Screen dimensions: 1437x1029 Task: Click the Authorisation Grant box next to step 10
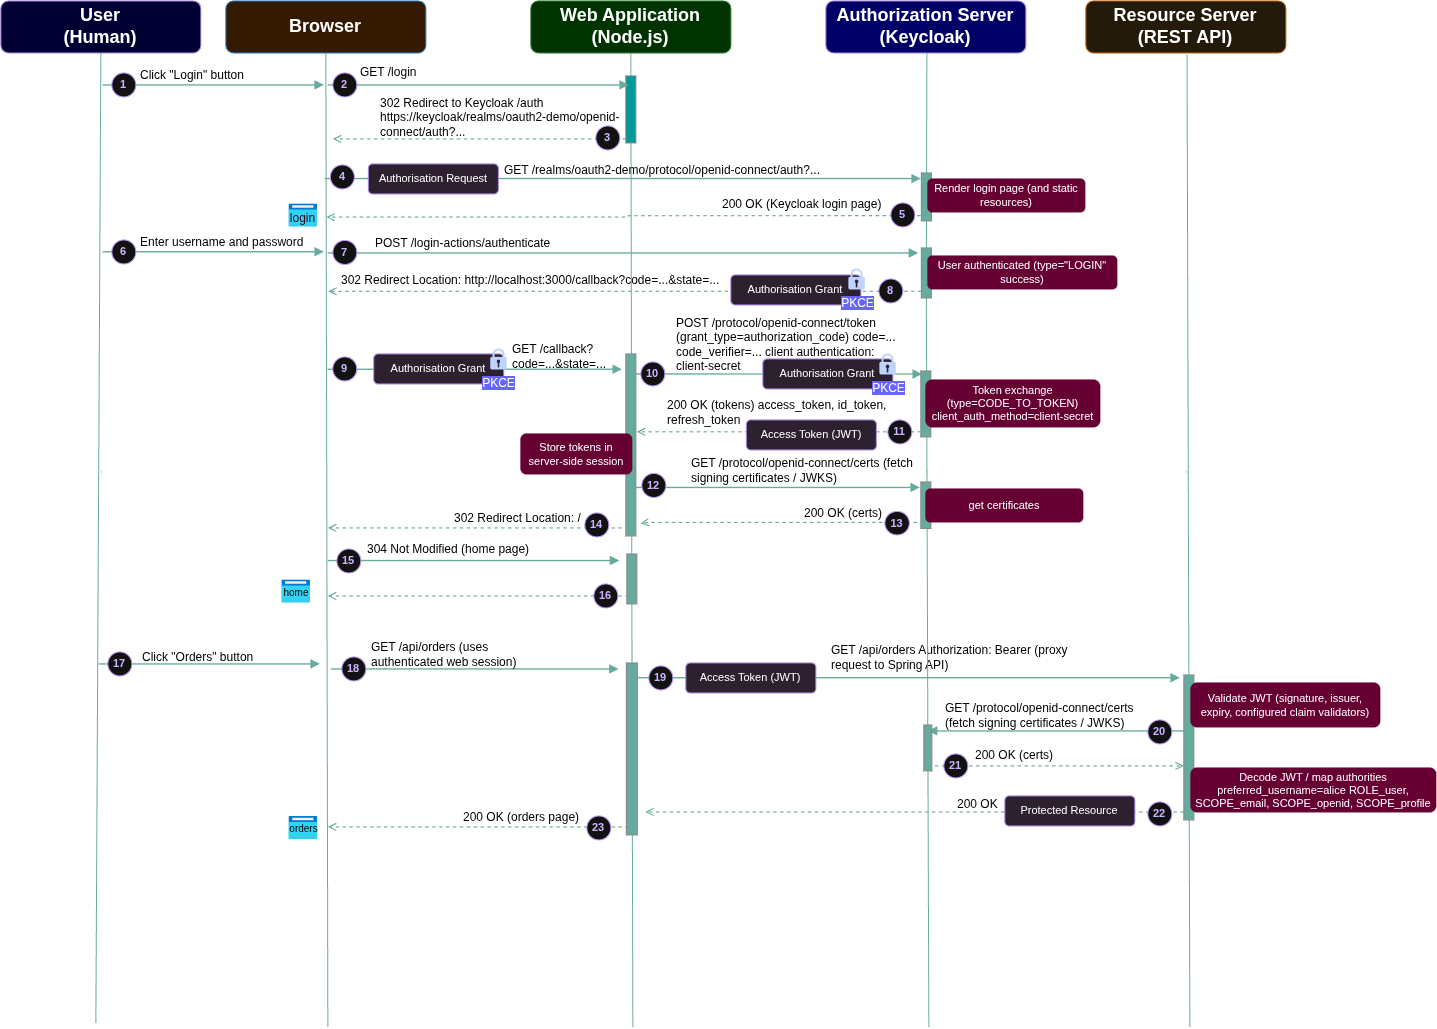tap(827, 374)
